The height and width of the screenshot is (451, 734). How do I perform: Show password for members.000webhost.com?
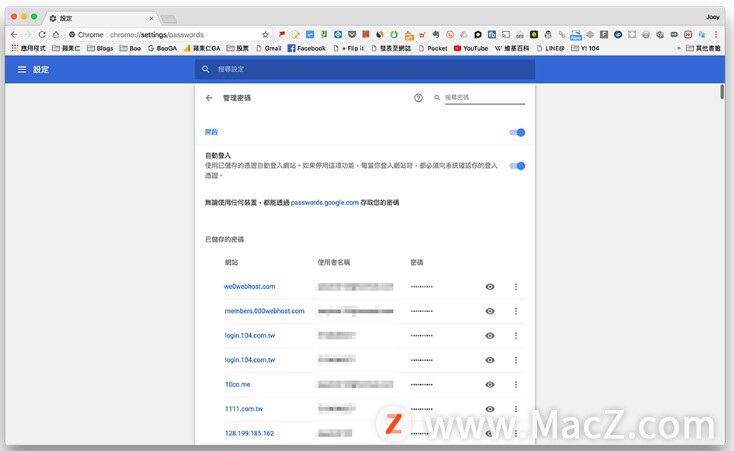point(490,311)
